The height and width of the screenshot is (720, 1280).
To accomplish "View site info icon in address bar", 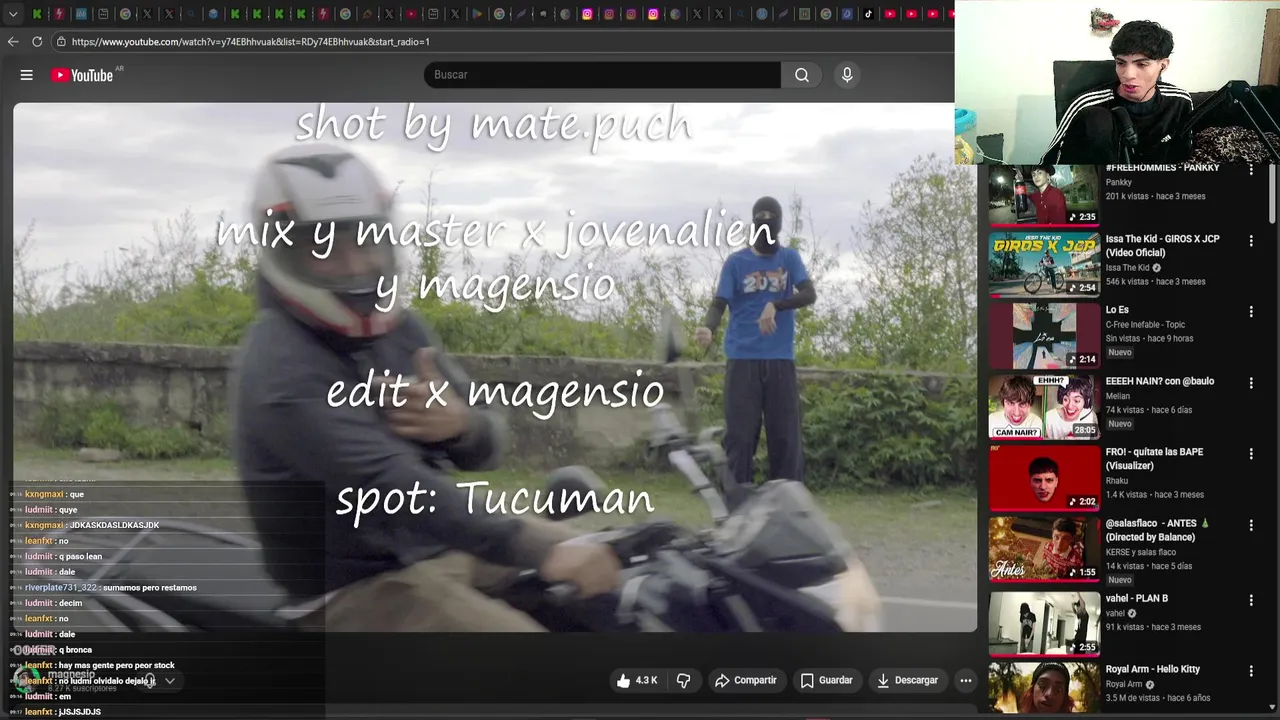I will pyautogui.click(x=61, y=41).
